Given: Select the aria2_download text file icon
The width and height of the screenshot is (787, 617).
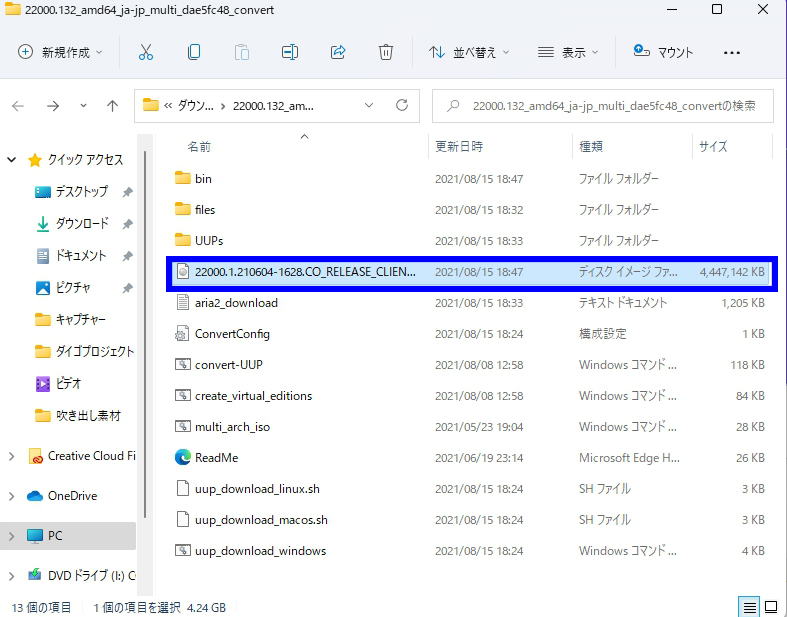Looking at the screenshot, I should pos(183,303).
